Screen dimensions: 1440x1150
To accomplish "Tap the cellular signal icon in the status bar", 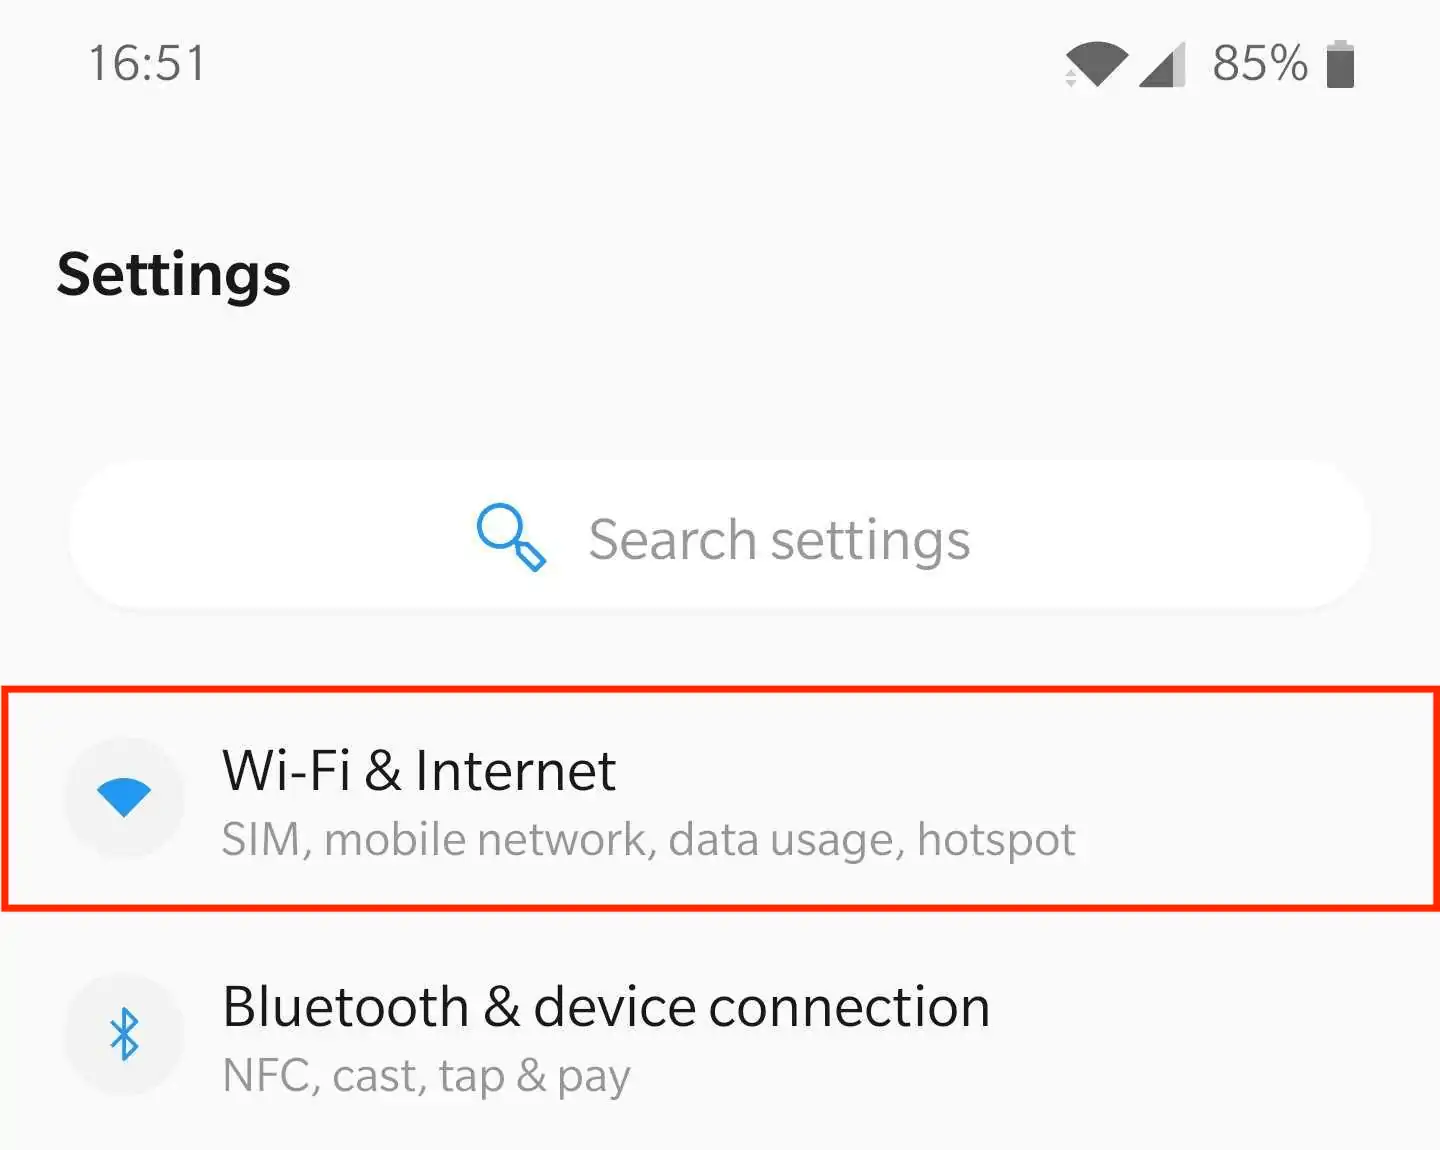I will [x=1160, y=62].
